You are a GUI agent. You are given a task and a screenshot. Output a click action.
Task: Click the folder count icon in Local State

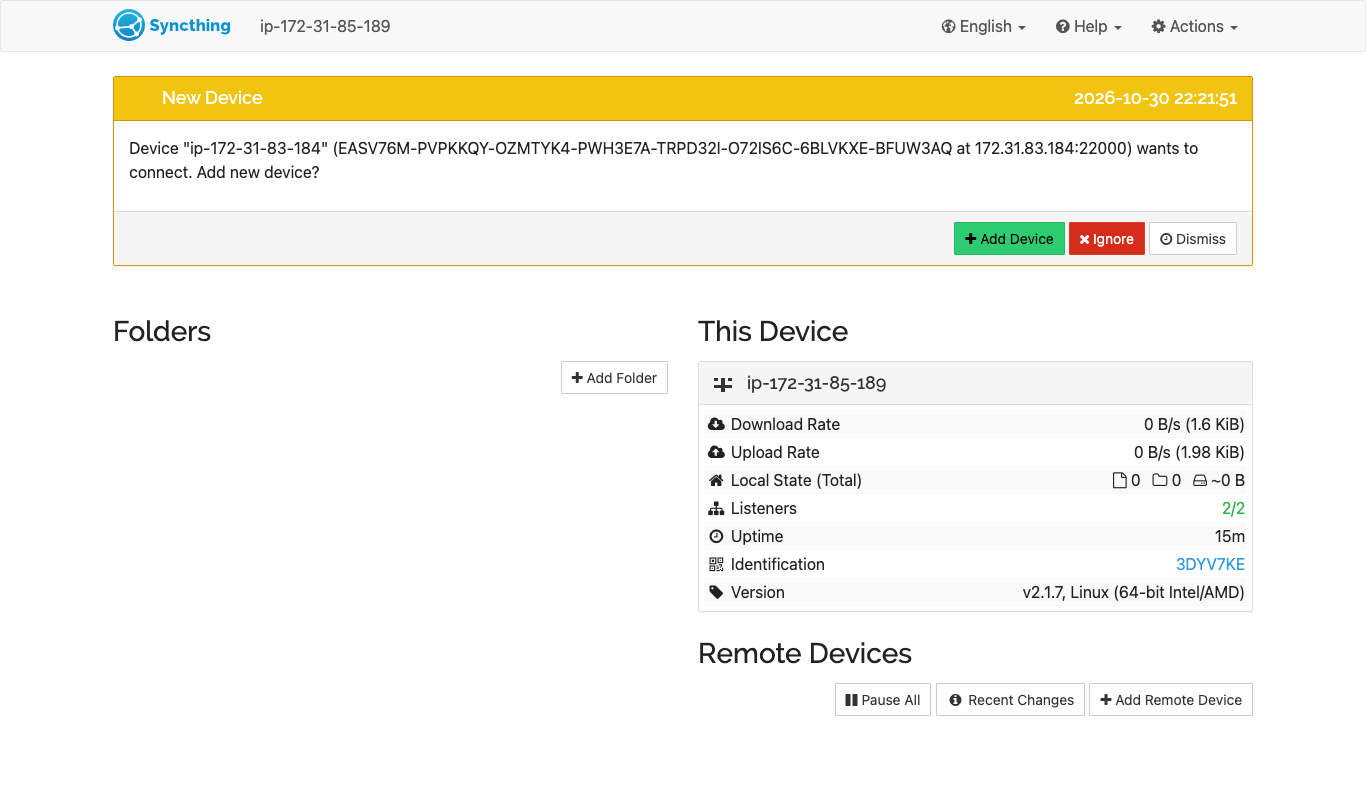pyautogui.click(x=1160, y=480)
